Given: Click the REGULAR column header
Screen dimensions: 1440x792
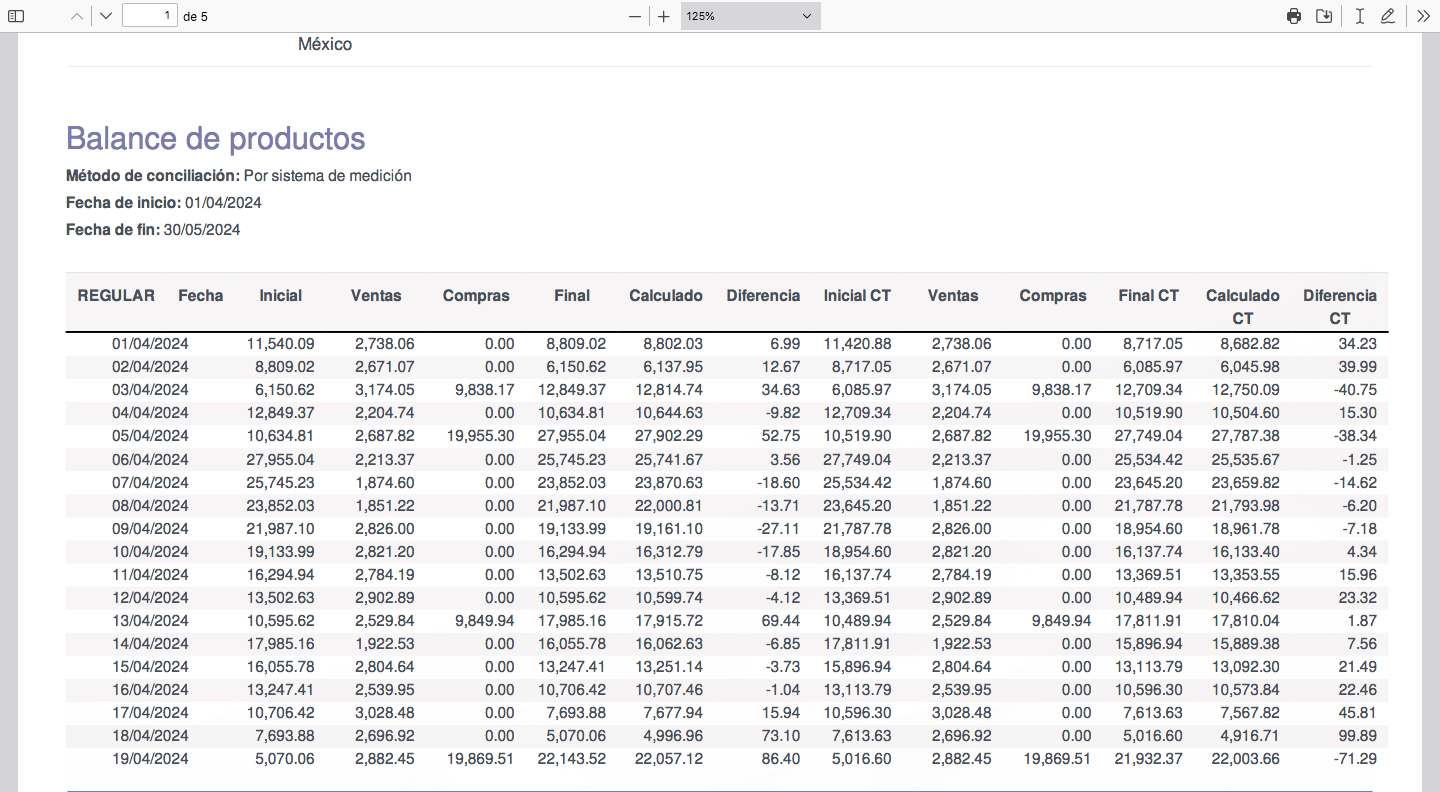Looking at the screenshot, I should 116,296.
